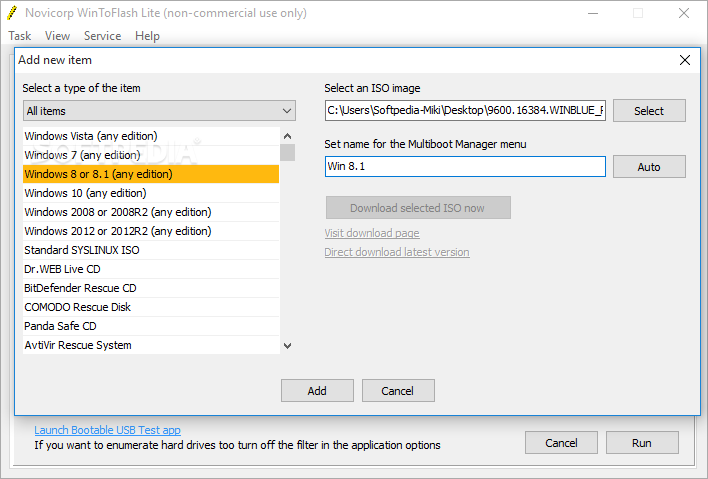Close the Add new item dialog

click(x=685, y=60)
